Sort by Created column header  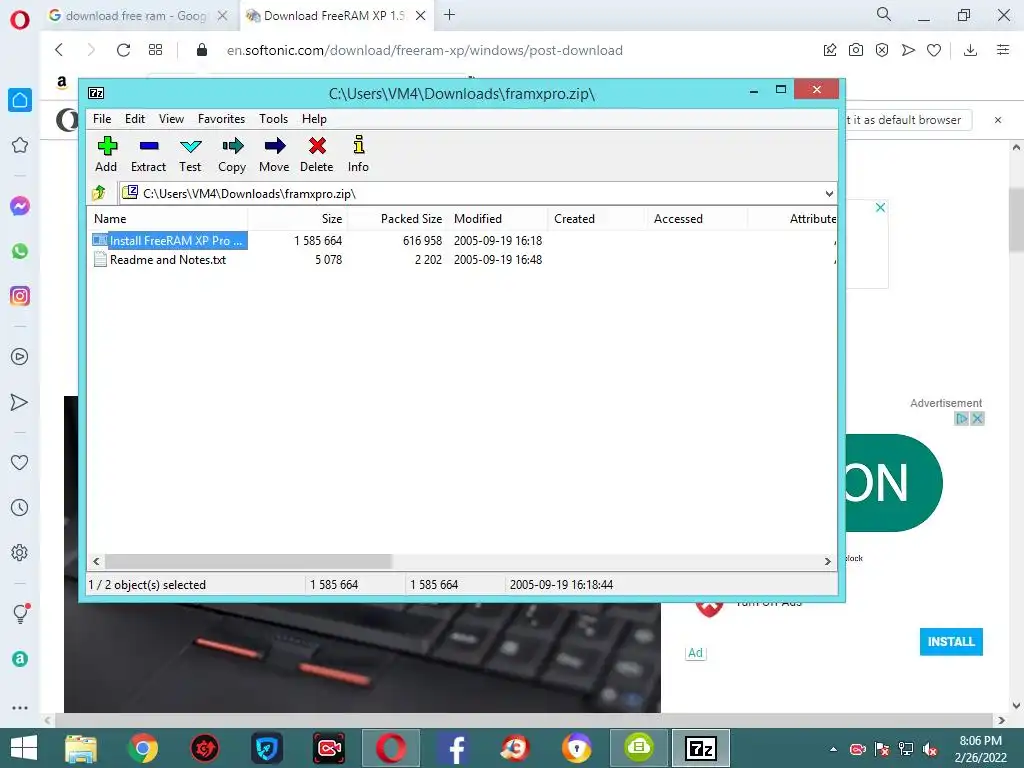[x=597, y=219]
